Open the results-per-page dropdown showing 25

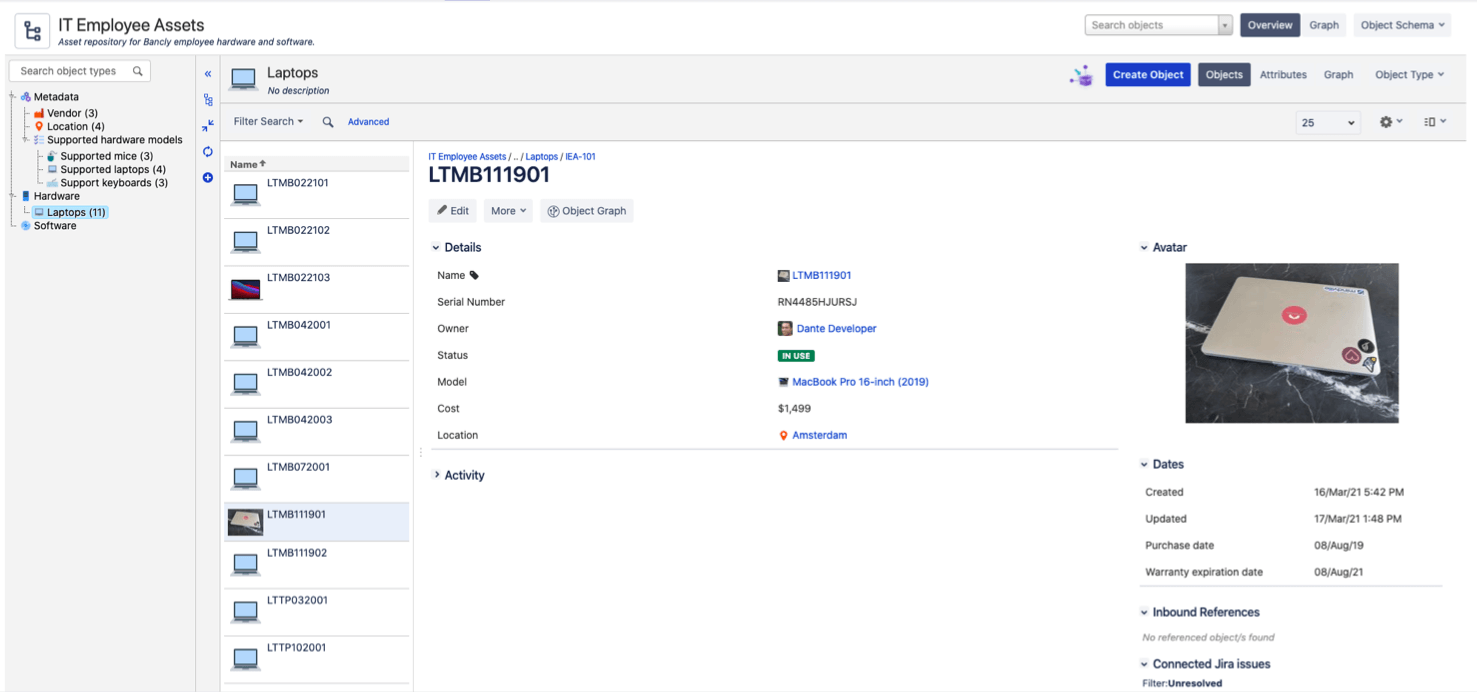tap(1327, 121)
